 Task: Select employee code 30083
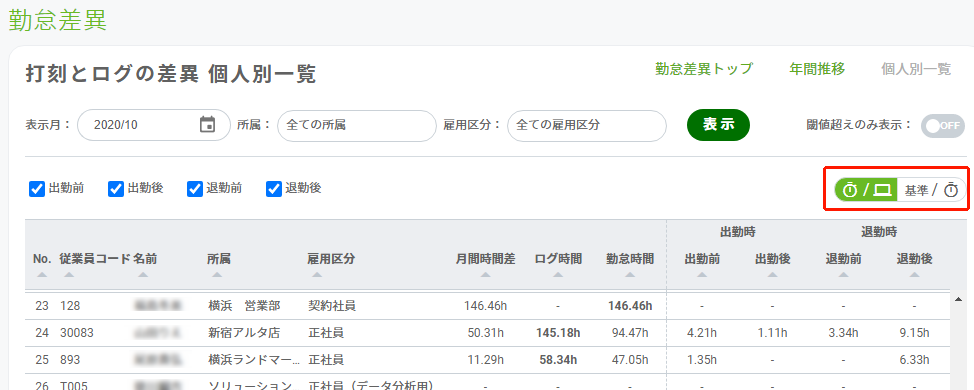pos(76,333)
